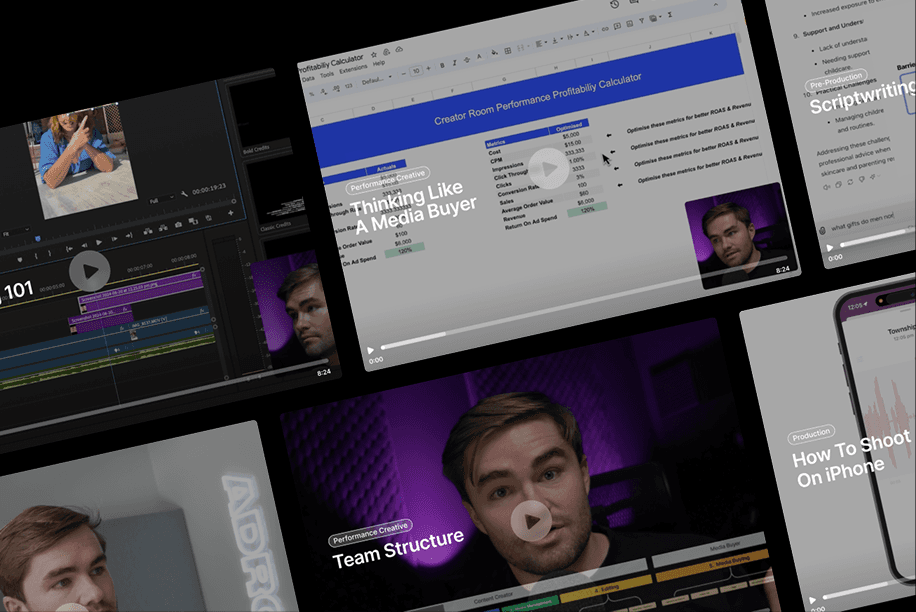This screenshot has width=916, height=612.
Task: Click small play icon on iPhone shoot card
Action: pyautogui.click(x=812, y=600)
